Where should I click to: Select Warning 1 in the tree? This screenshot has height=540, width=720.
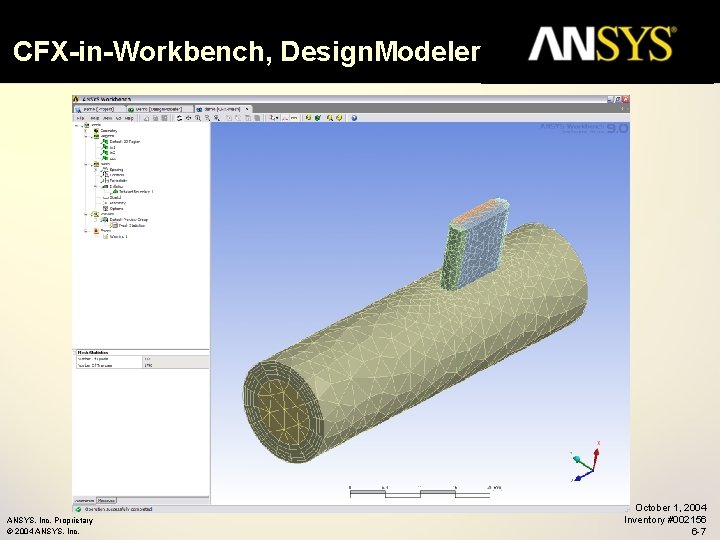click(118, 236)
